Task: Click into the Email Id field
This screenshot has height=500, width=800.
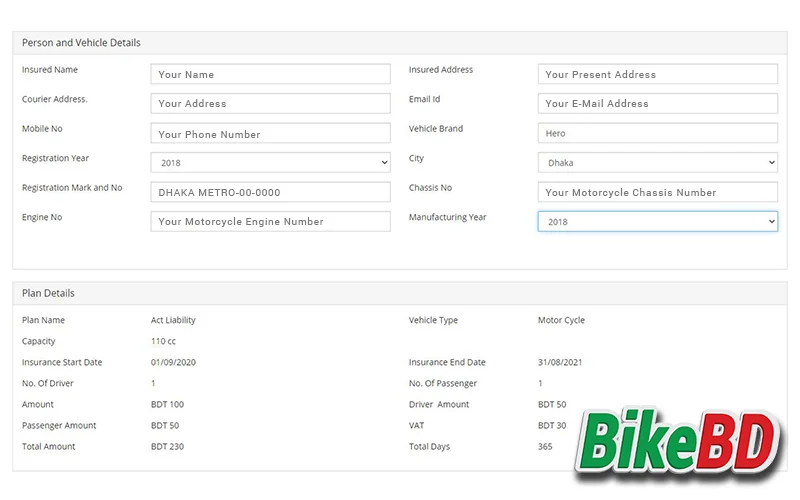Action: [x=657, y=103]
